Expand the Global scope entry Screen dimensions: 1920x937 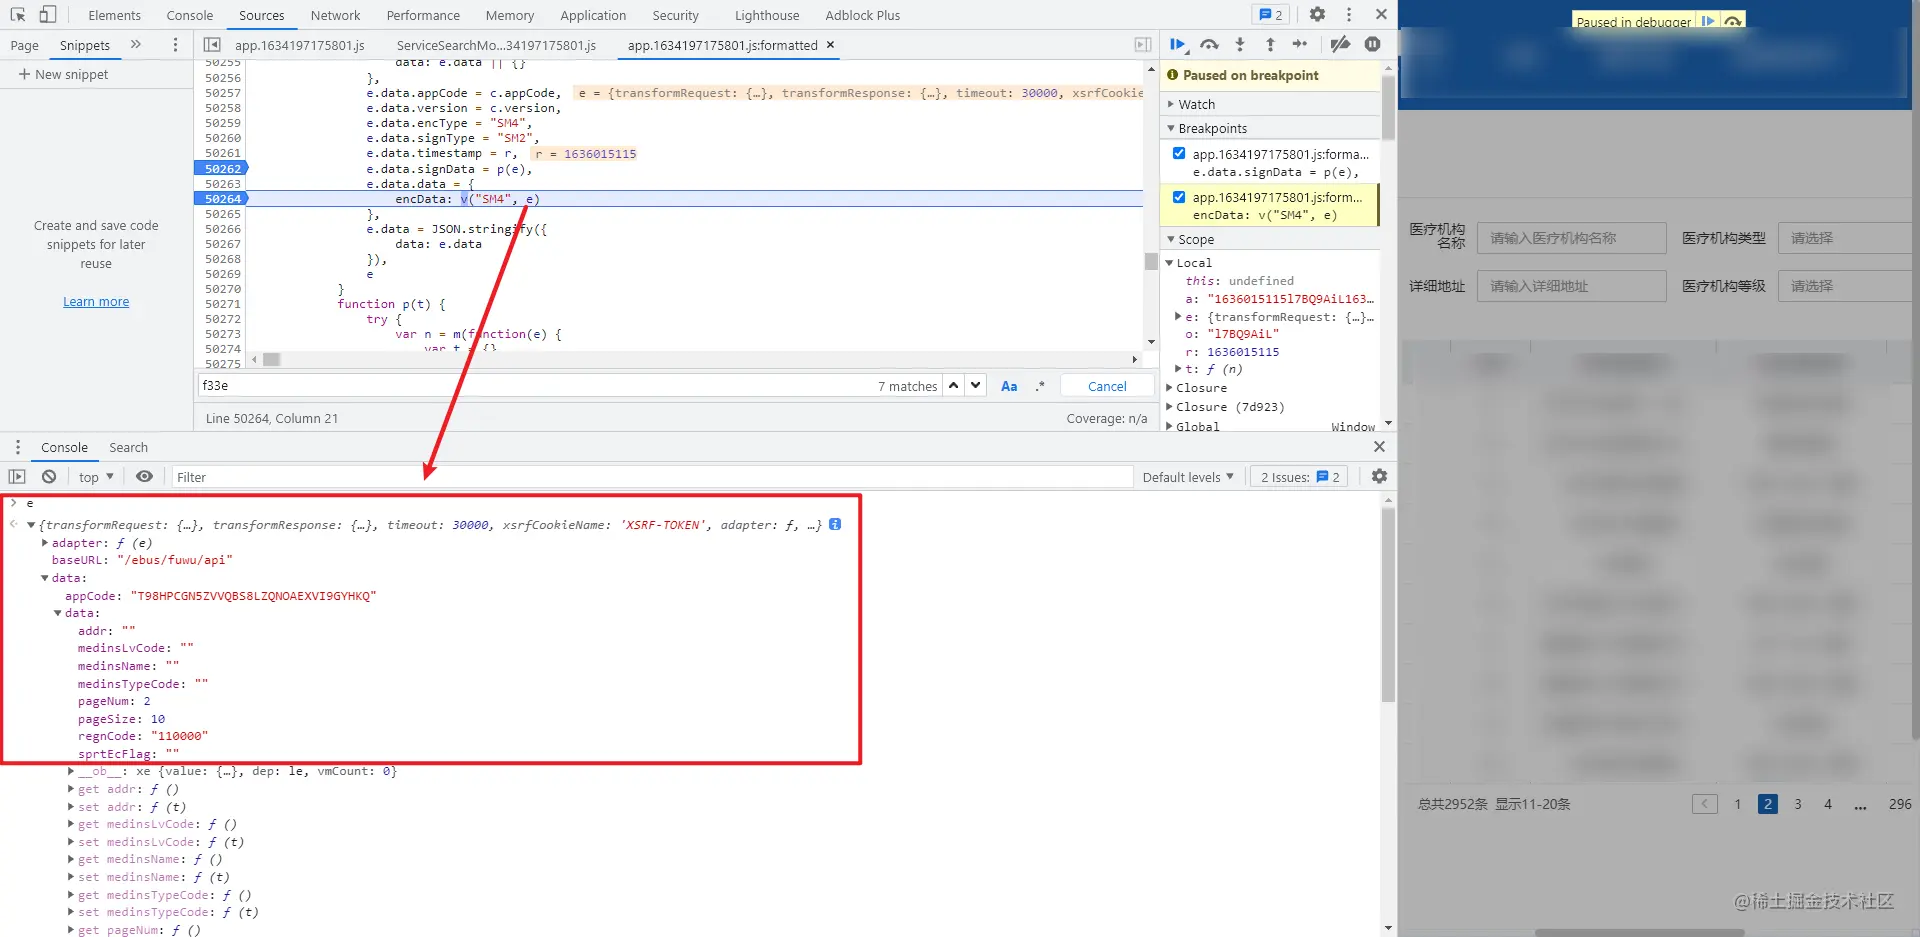1170,427
